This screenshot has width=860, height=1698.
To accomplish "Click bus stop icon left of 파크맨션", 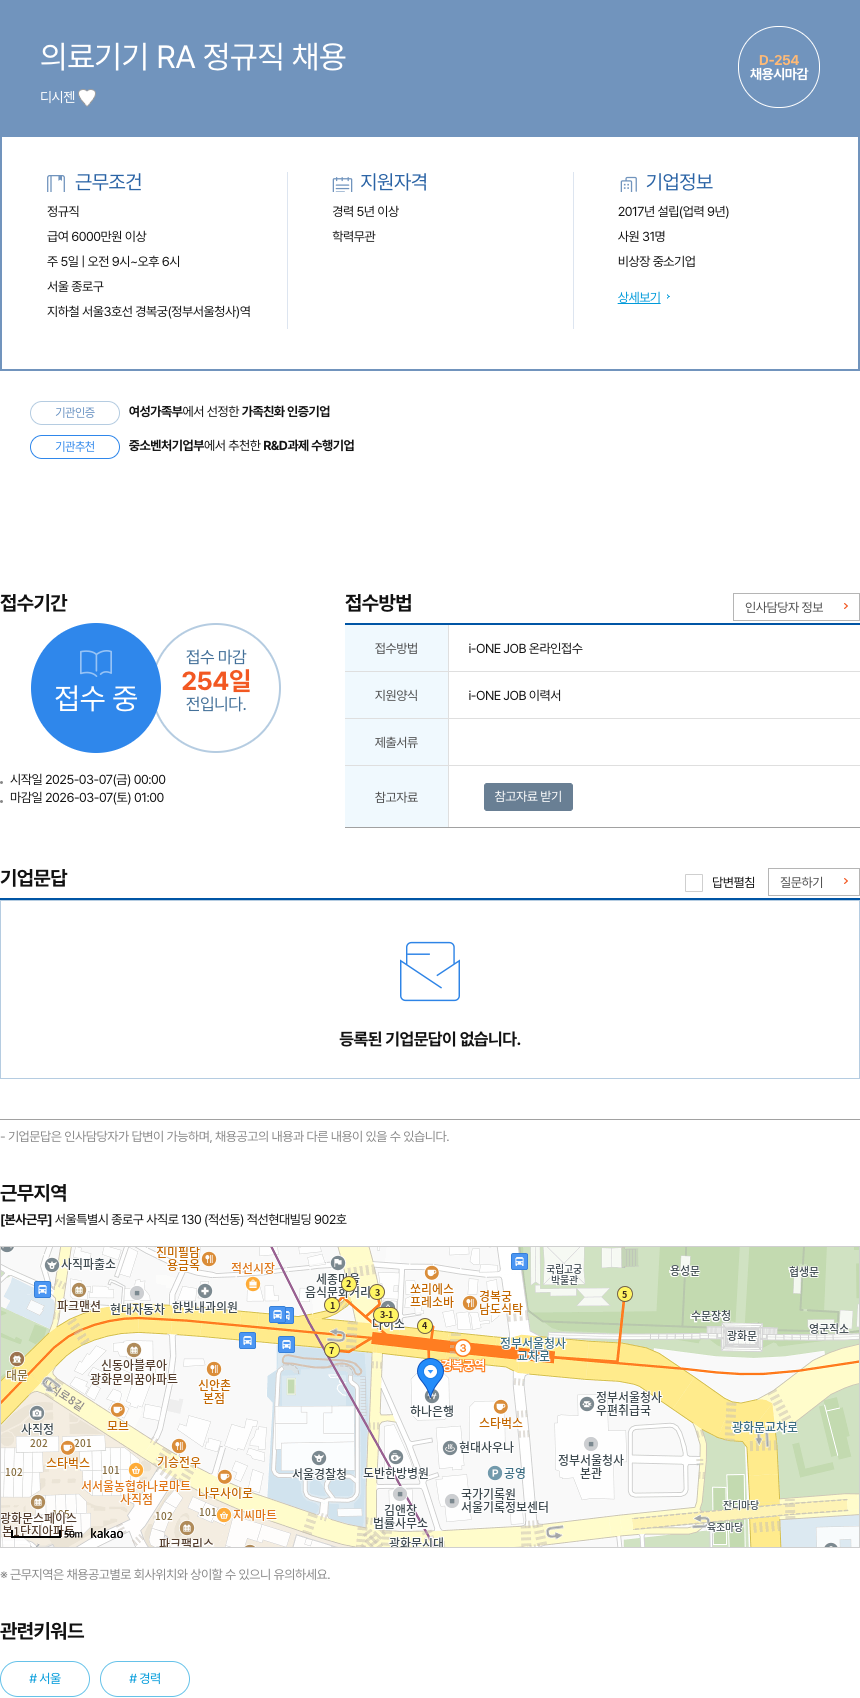I will (x=42, y=1289).
